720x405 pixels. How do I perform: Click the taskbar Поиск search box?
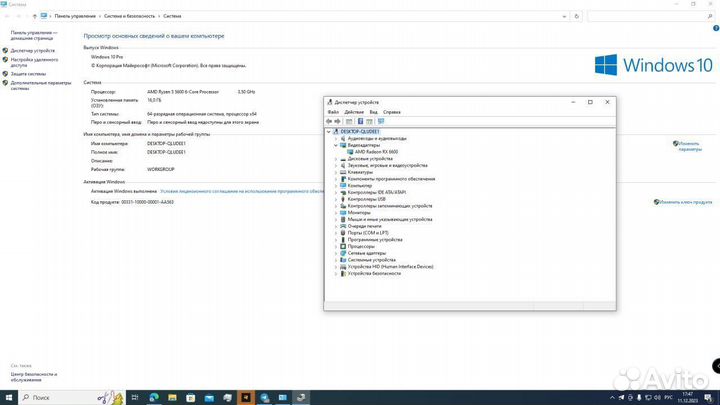point(73,397)
